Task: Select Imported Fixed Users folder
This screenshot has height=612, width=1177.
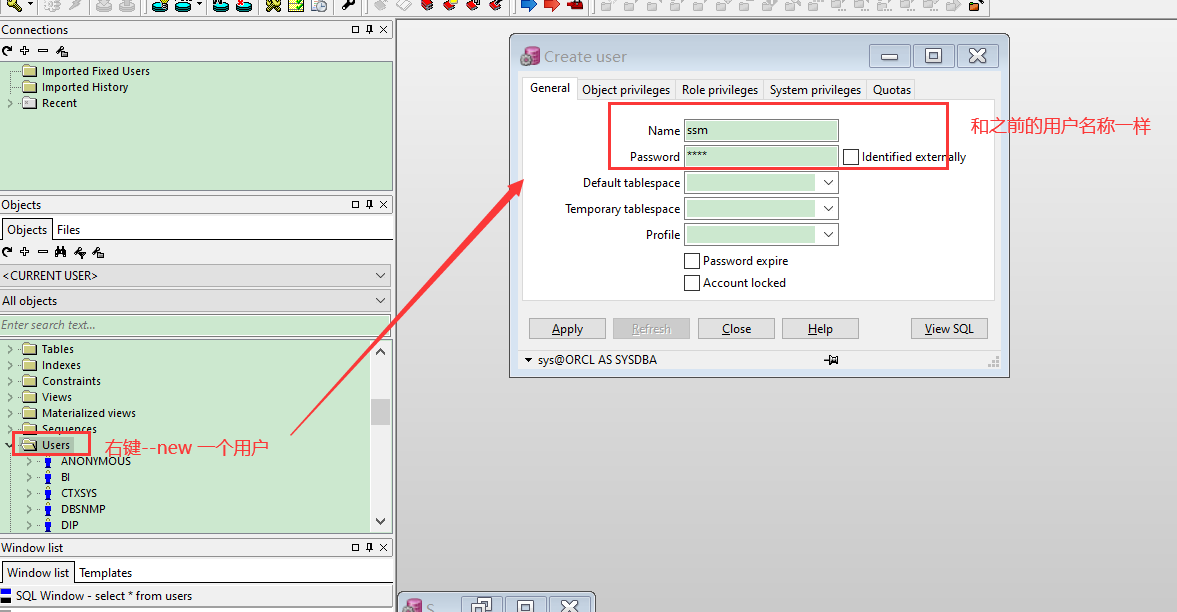Action: [x=95, y=71]
